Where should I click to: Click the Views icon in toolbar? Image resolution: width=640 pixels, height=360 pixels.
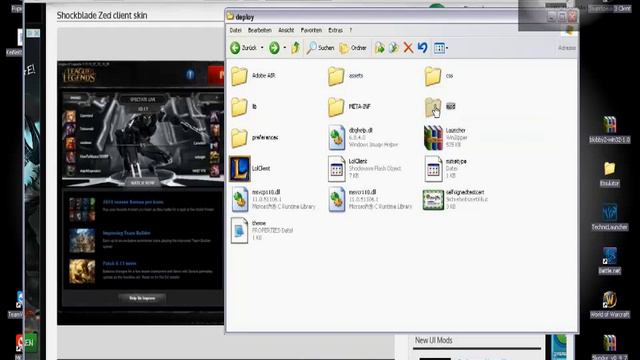coord(439,48)
